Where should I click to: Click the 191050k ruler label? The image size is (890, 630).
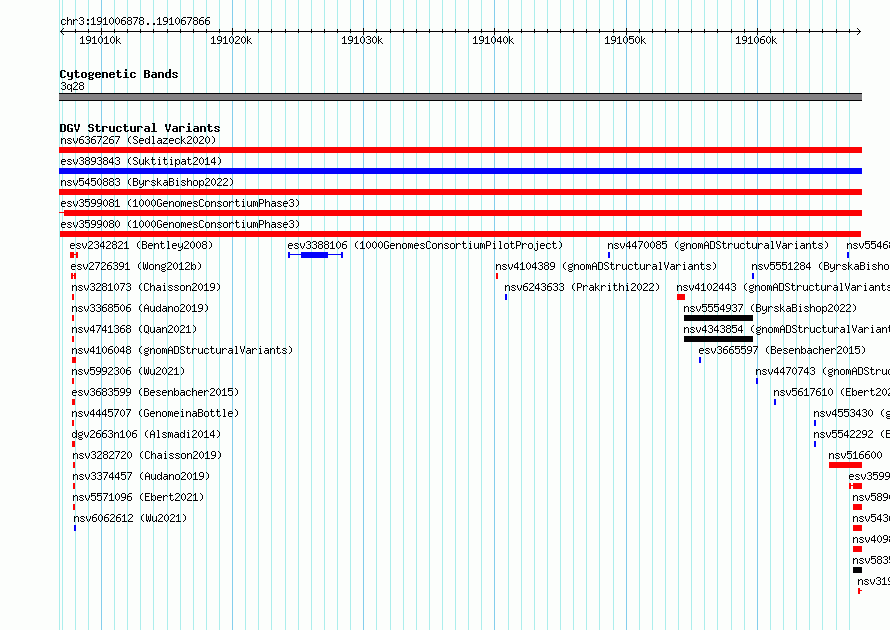pos(625,40)
